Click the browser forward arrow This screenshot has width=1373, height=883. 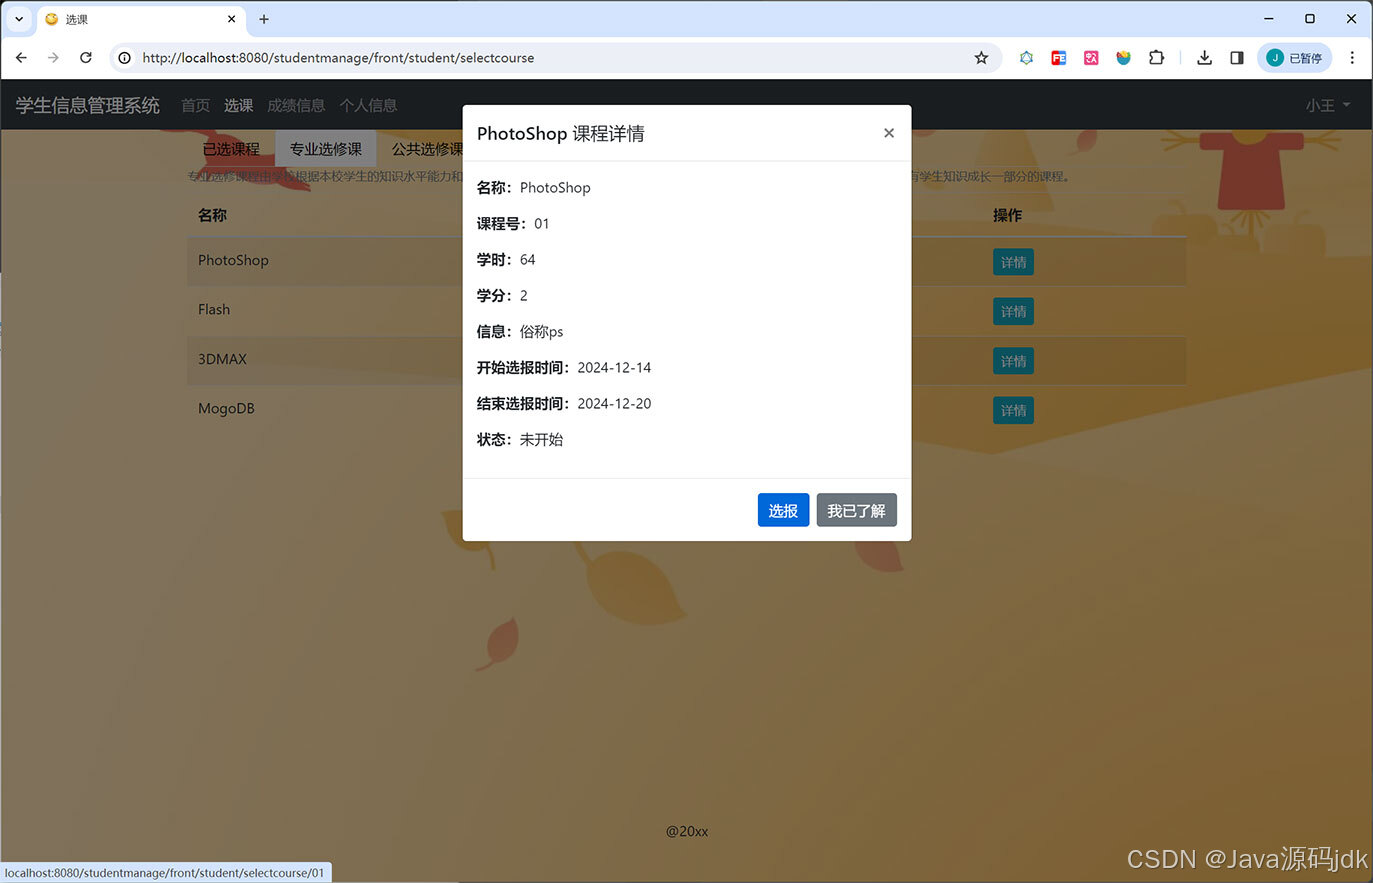pos(53,58)
